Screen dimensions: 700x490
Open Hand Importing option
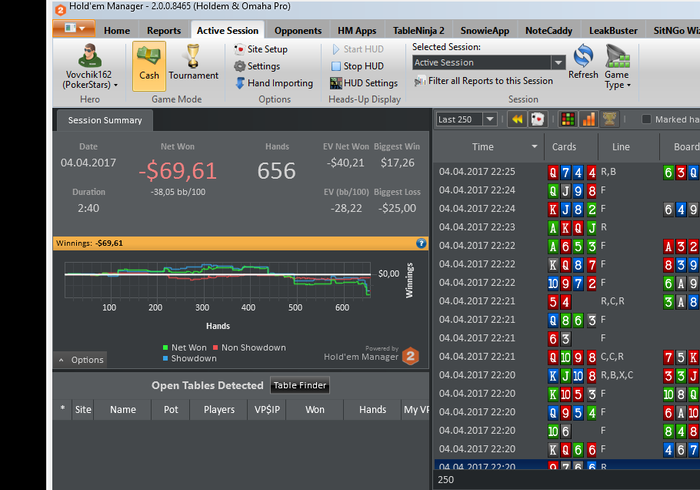click(274, 83)
